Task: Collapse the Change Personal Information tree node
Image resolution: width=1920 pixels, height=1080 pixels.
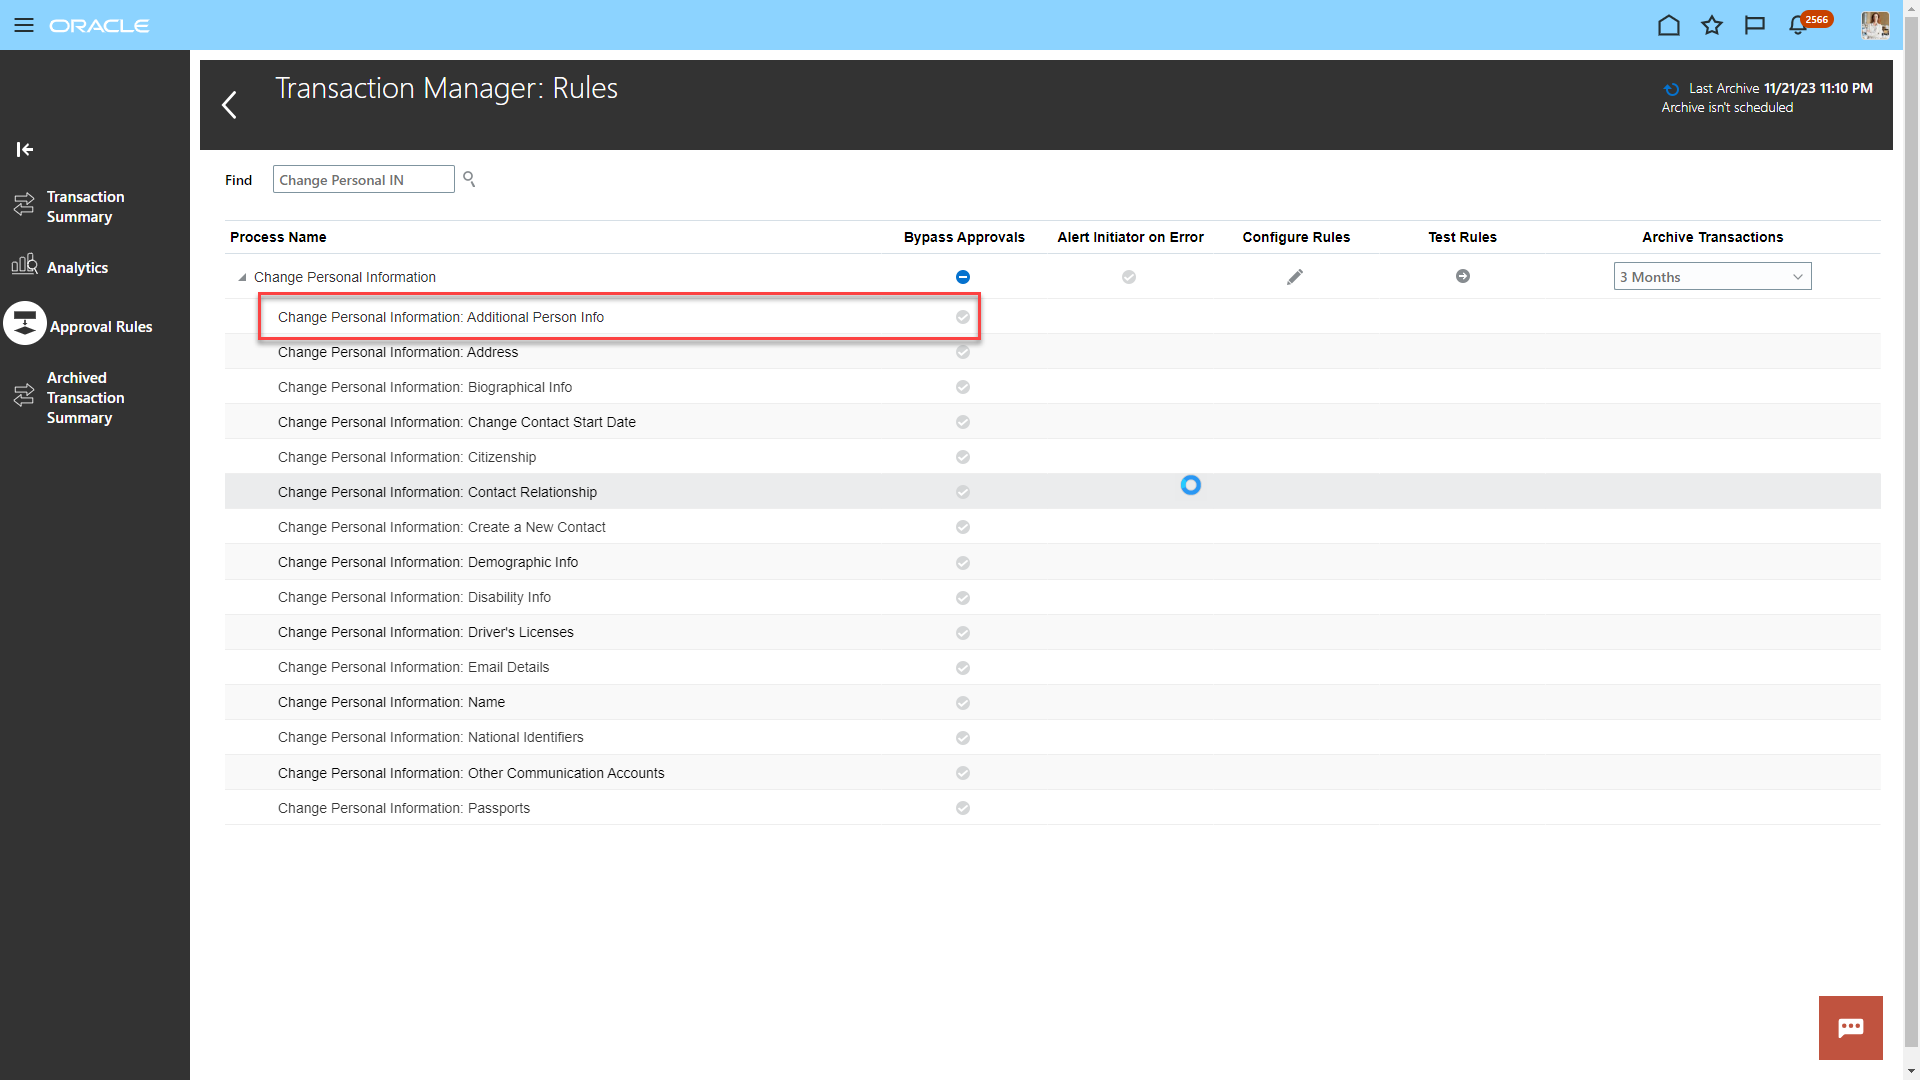Action: (x=242, y=277)
